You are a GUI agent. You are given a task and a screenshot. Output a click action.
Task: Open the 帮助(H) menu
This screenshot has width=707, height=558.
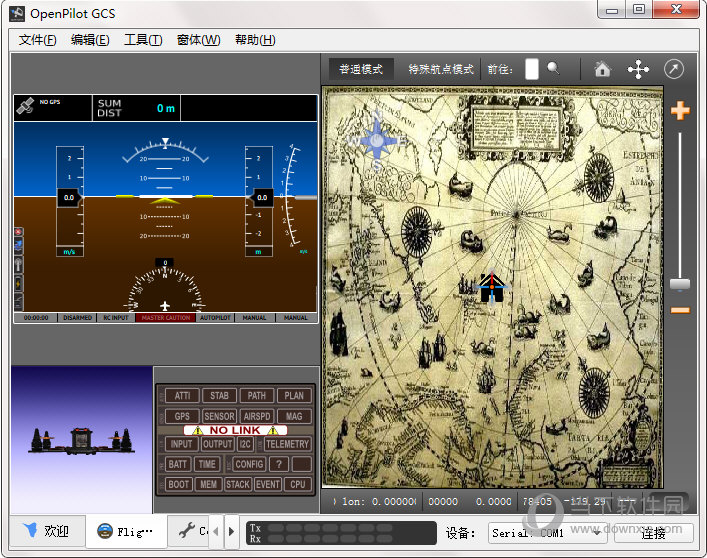pyautogui.click(x=255, y=40)
